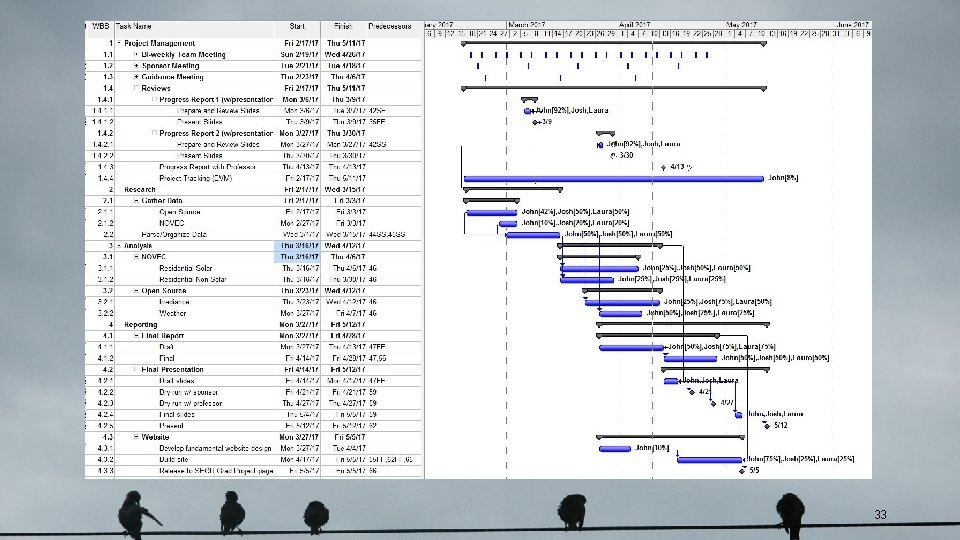
Task: Select the Residential Solar Gantt bar
Action: pyautogui.click(x=599, y=268)
